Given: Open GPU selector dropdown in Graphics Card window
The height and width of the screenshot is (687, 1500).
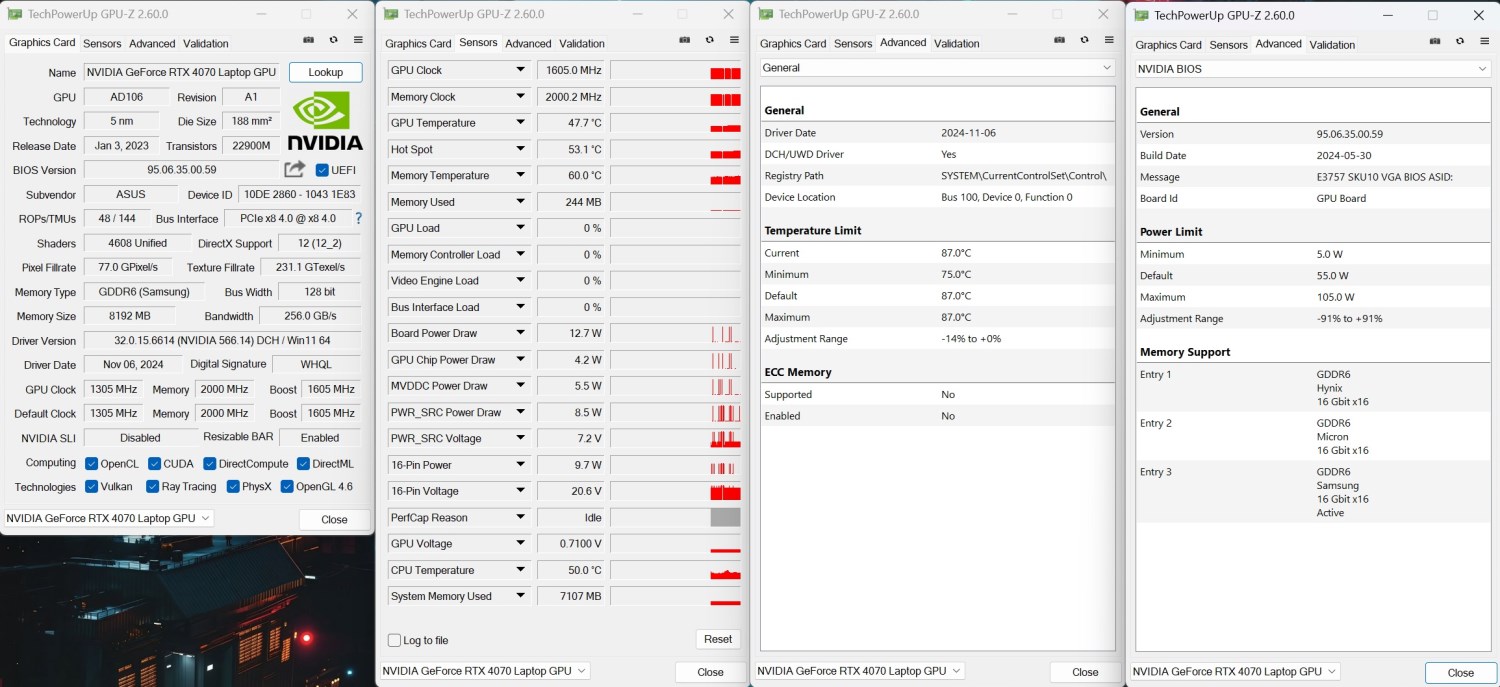Looking at the screenshot, I should pyautogui.click(x=108, y=518).
